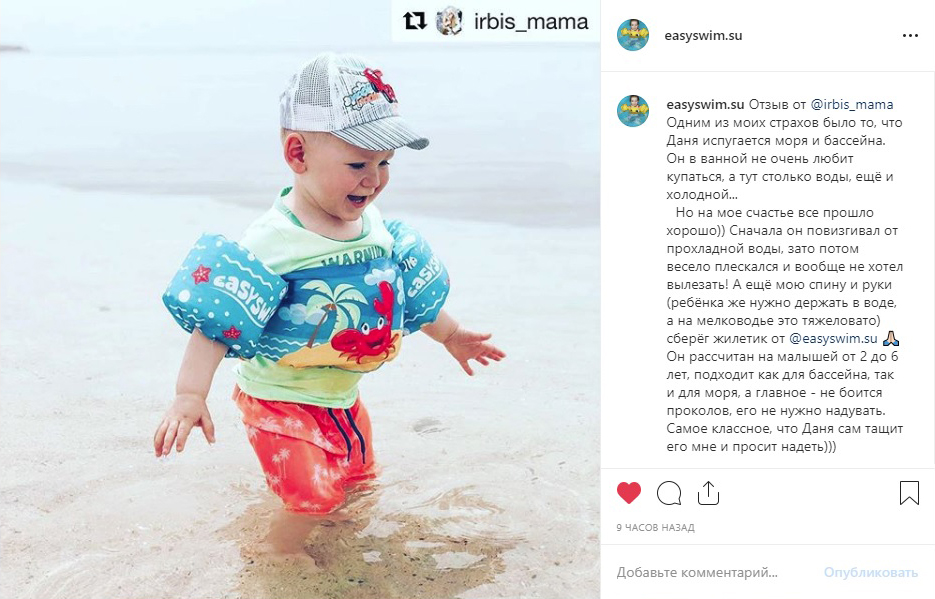
Task: Open the three-dot more options menu
Action: pyautogui.click(x=910, y=36)
